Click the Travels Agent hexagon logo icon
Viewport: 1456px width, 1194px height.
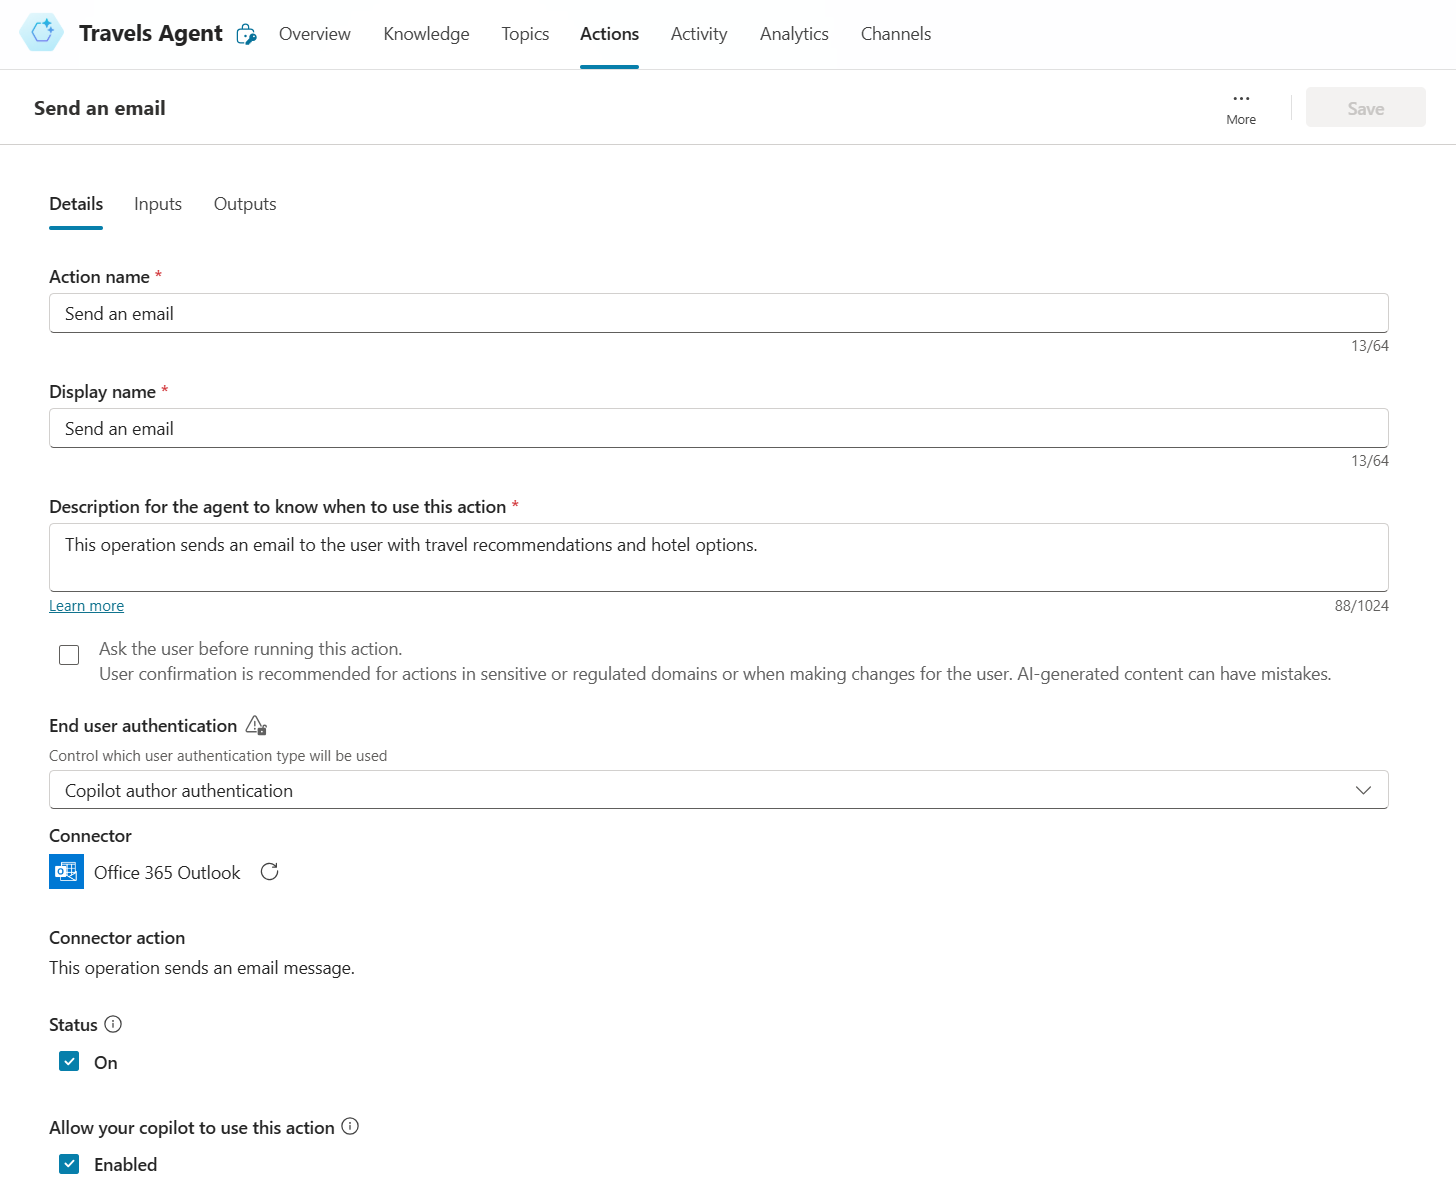click(x=42, y=33)
